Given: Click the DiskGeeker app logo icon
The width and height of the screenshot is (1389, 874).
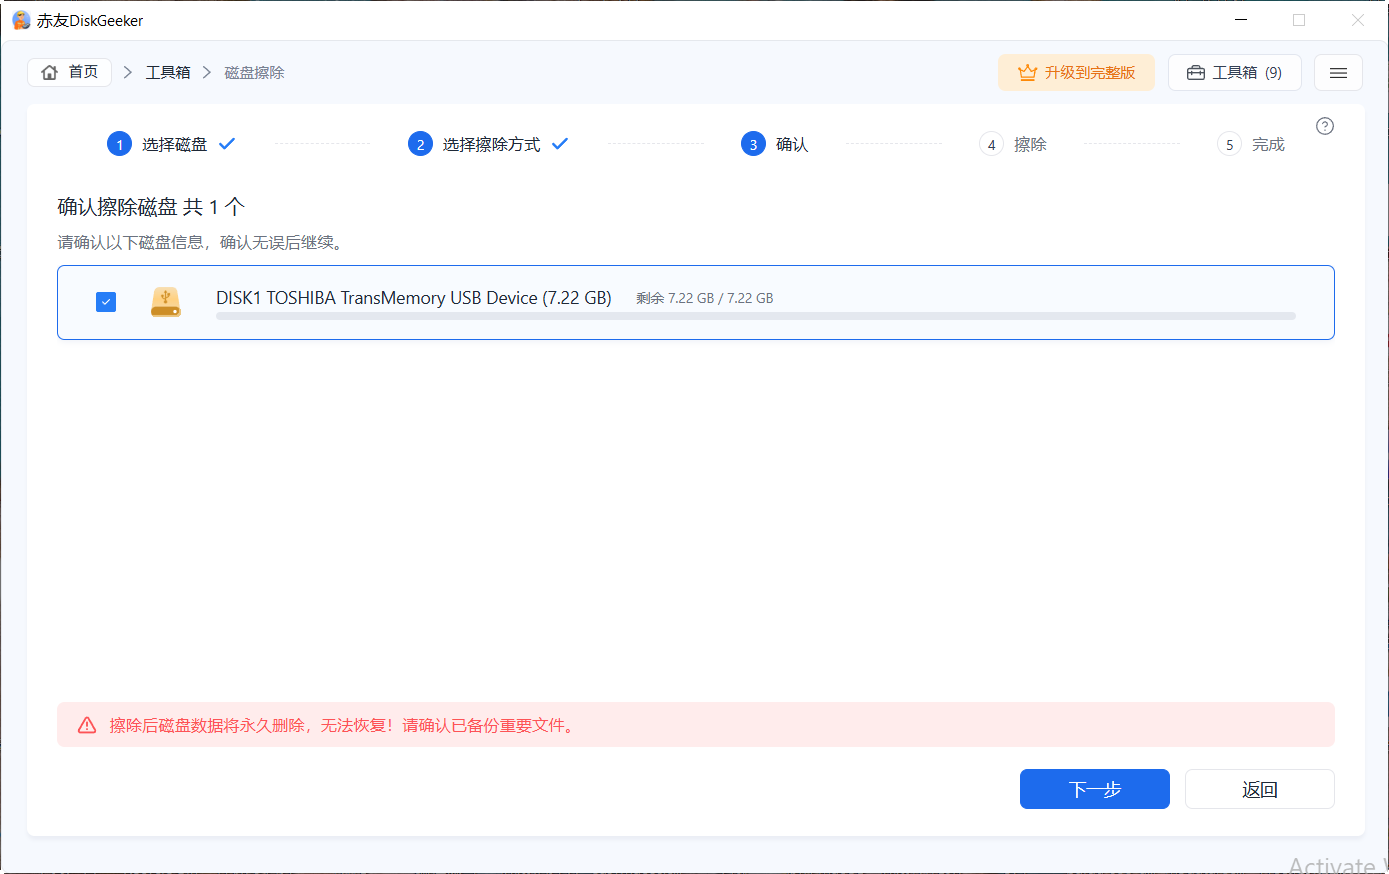Looking at the screenshot, I should point(21,20).
